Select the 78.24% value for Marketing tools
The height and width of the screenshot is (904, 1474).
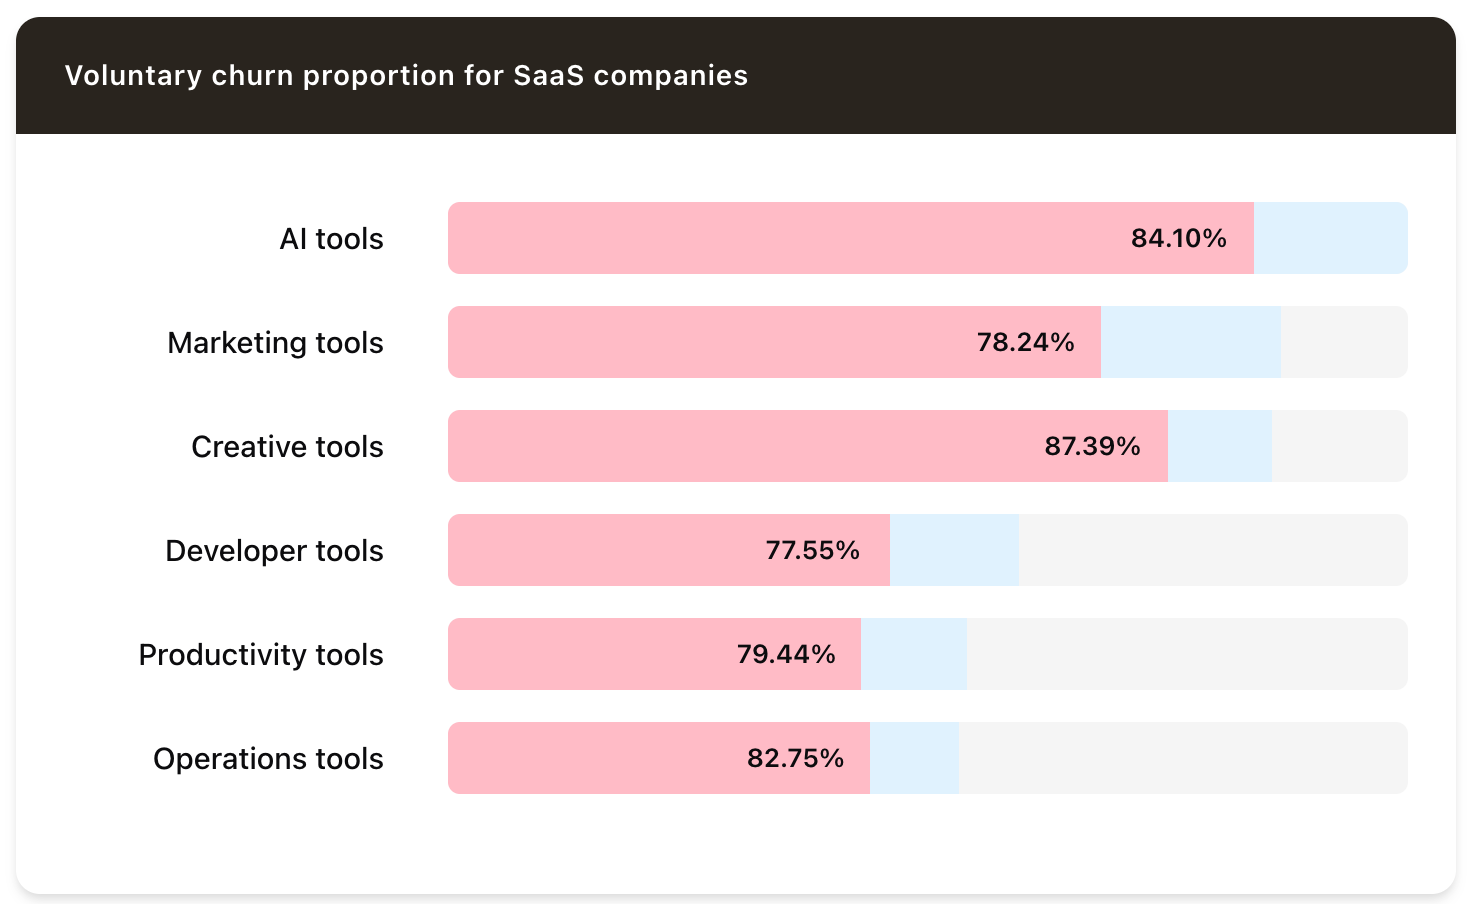pos(1025,343)
